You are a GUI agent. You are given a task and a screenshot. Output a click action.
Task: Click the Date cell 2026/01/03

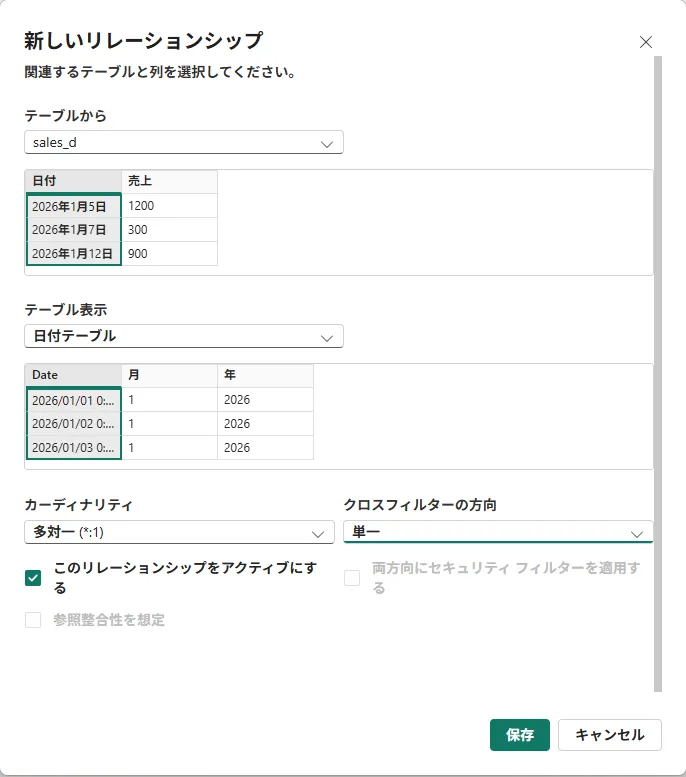73,447
